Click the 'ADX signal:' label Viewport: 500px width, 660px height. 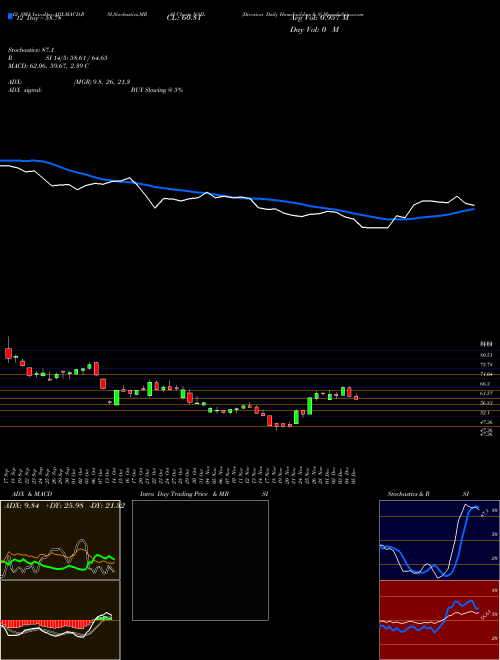25,90
